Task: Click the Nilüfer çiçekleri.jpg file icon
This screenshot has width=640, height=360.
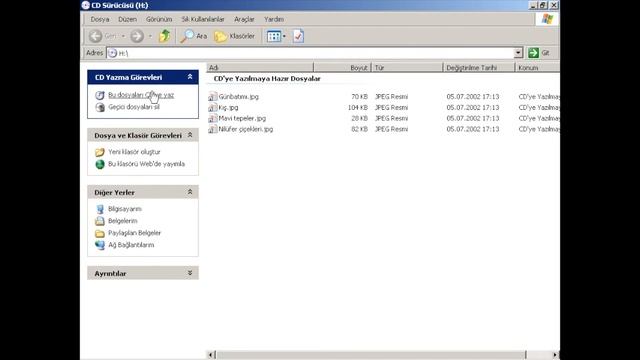Action: point(212,129)
